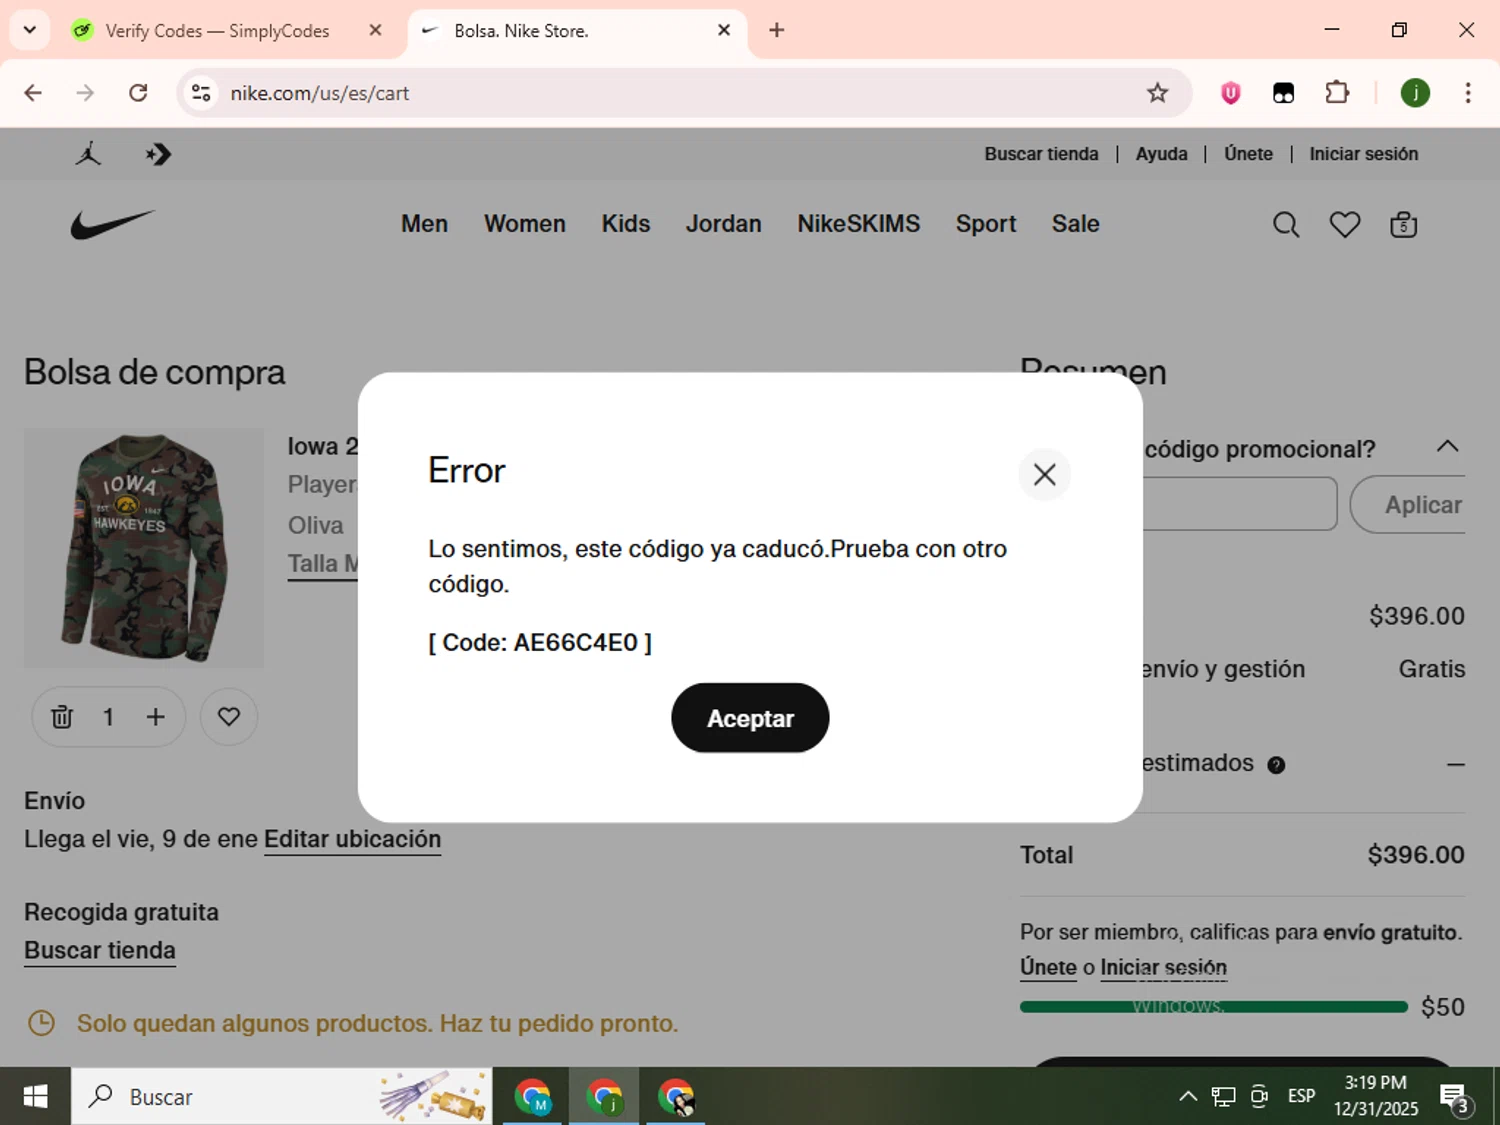Close the Bolsa Nike Store tab

pyautogui.click(x=724, y=30)
